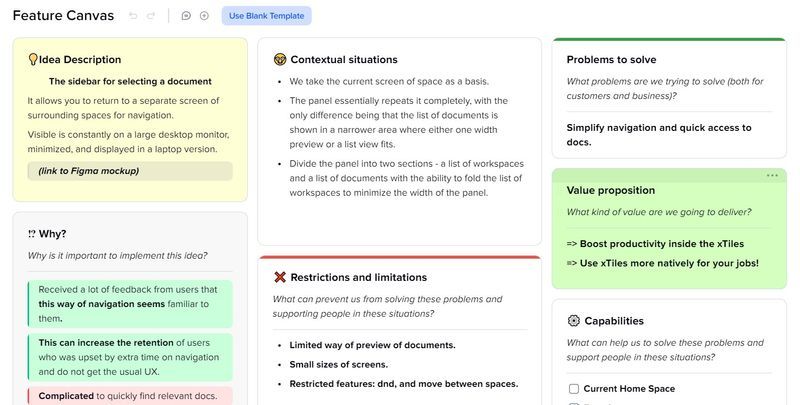Click Use Blank Template button
The height and width of the screenshot is (405, 800).
[266, 16]
